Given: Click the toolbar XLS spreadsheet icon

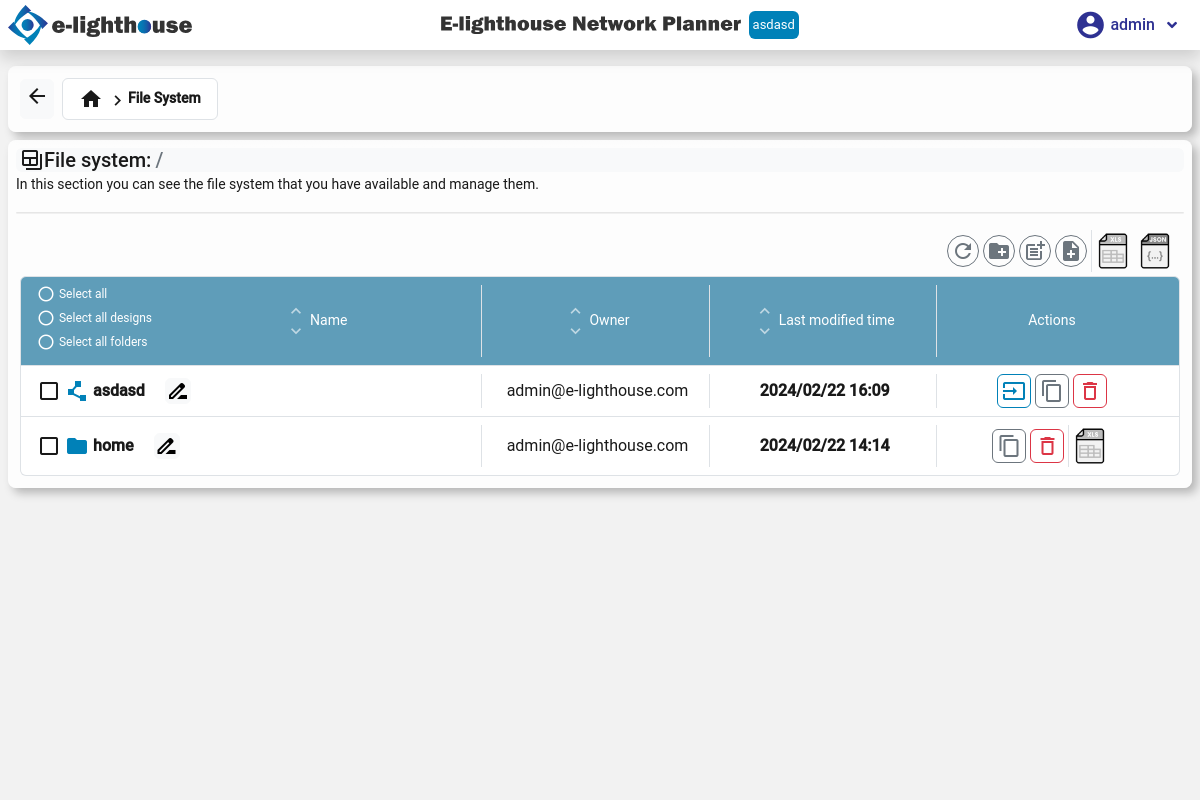Looking at the screenshot, I should (1113, 251).
